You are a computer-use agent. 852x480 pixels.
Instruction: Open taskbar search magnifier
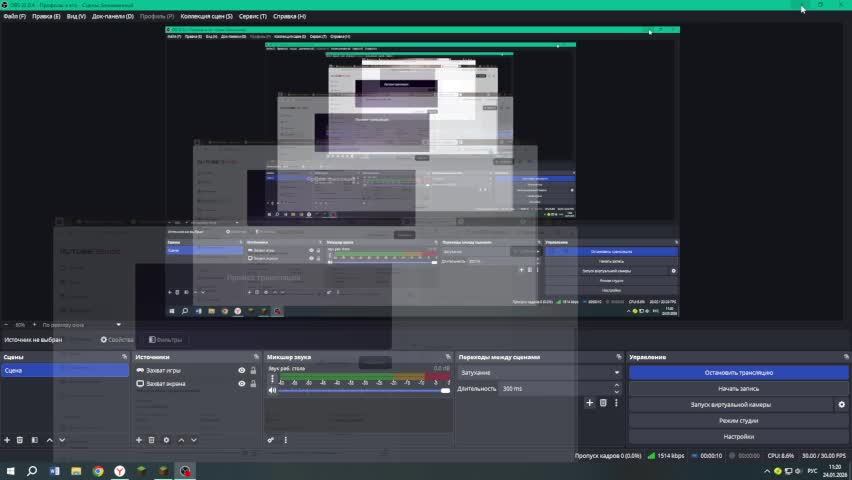[x=32, y=471]
